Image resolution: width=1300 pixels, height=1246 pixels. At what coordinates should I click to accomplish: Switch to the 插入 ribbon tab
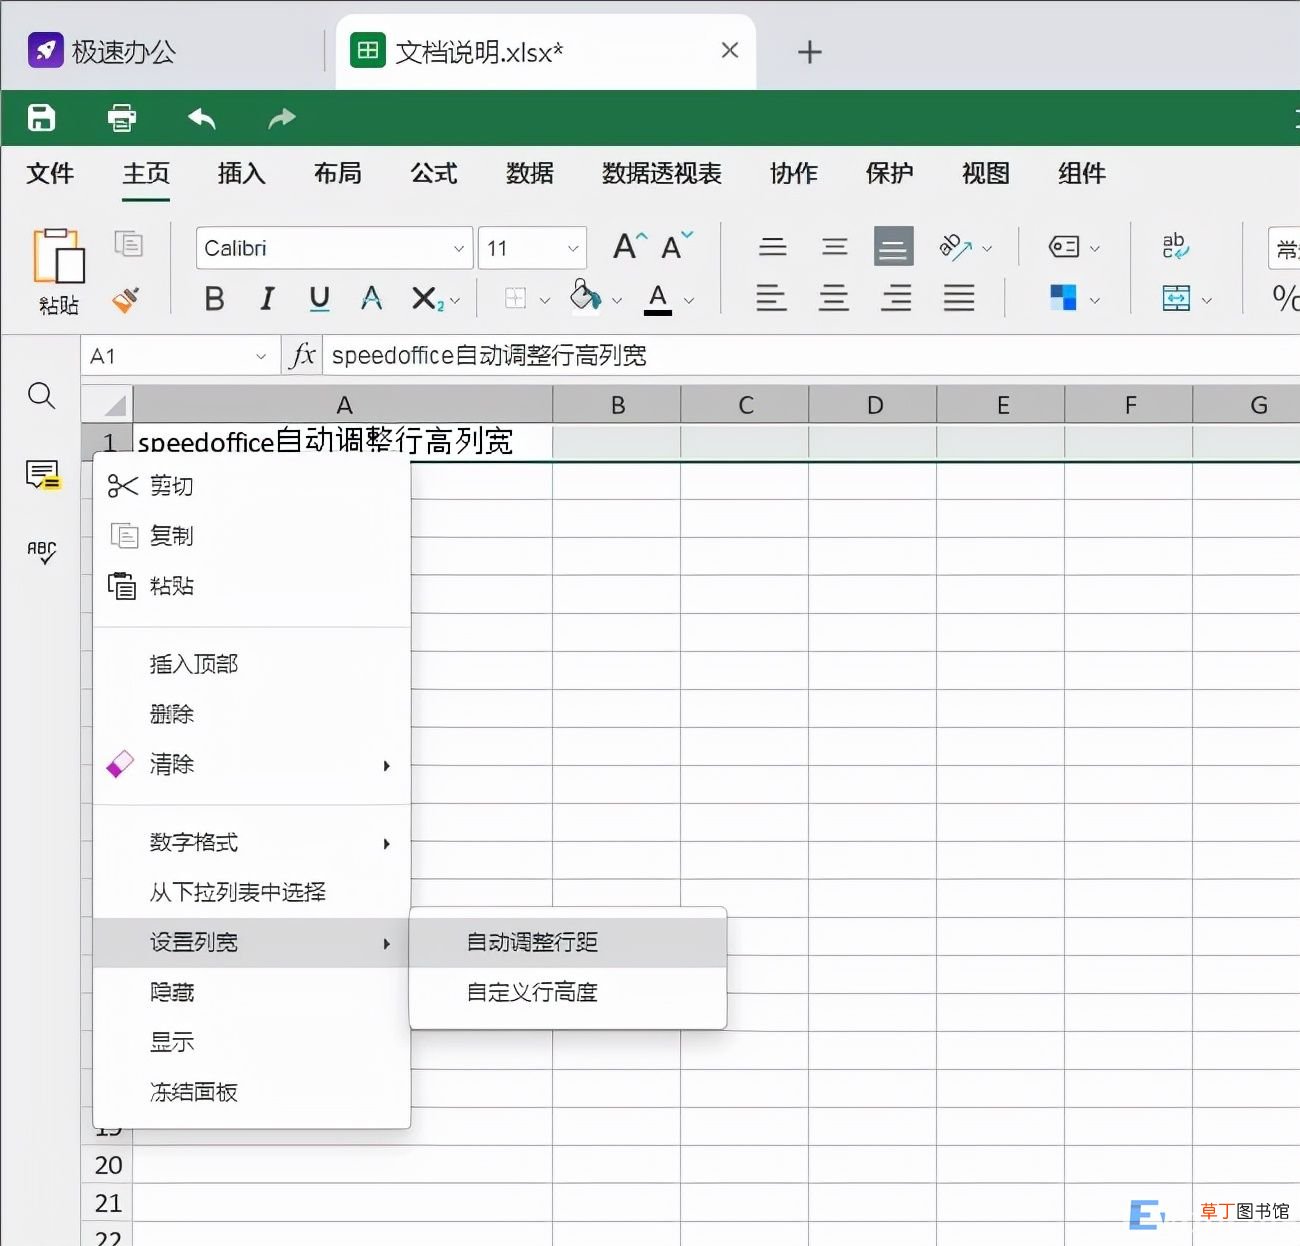click(x=242, y=173)
